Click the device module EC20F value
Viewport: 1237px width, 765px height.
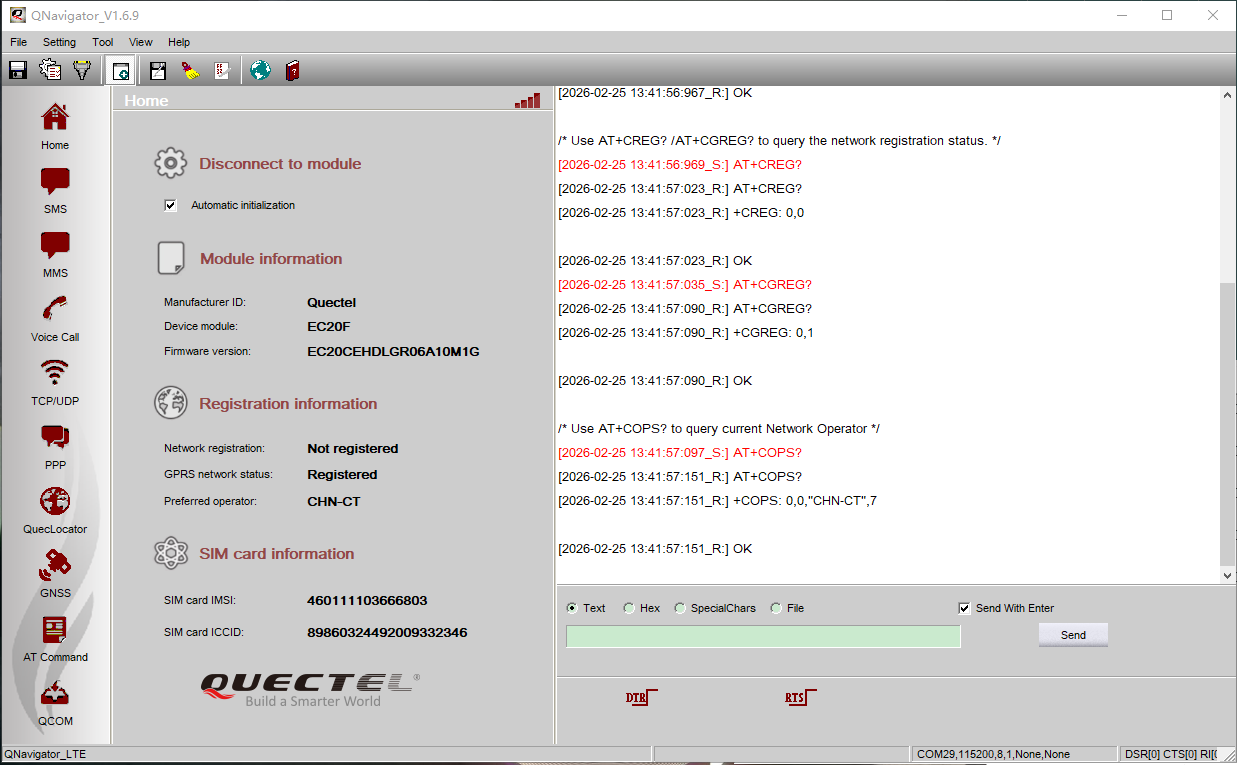(329, 326)
